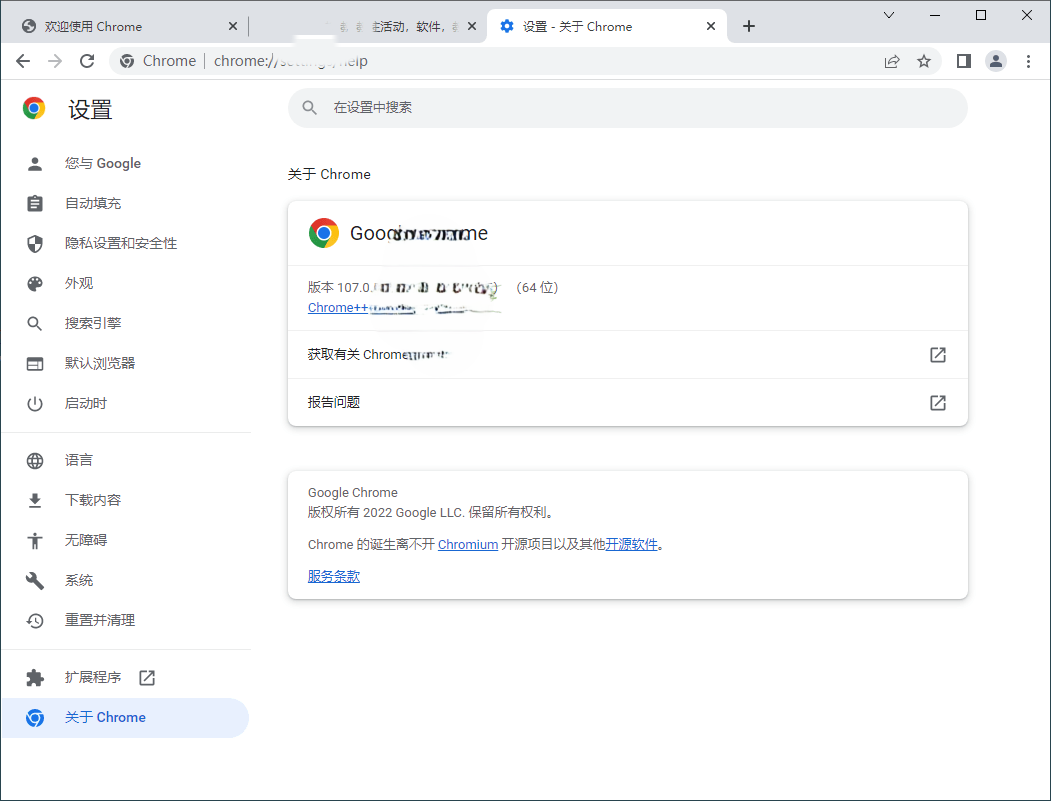Image resolution: width=1051 pixels, height=801 pixels.
Task: Click the 在设置中搜索 search box
Action: click(x=627, y=107)
